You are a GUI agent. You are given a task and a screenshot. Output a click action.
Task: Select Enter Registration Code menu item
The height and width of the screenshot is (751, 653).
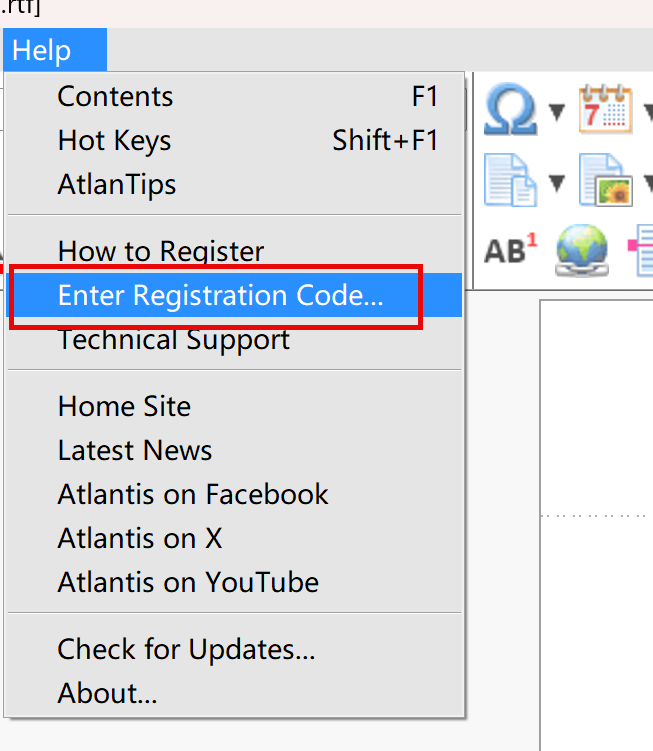(220, 296)
